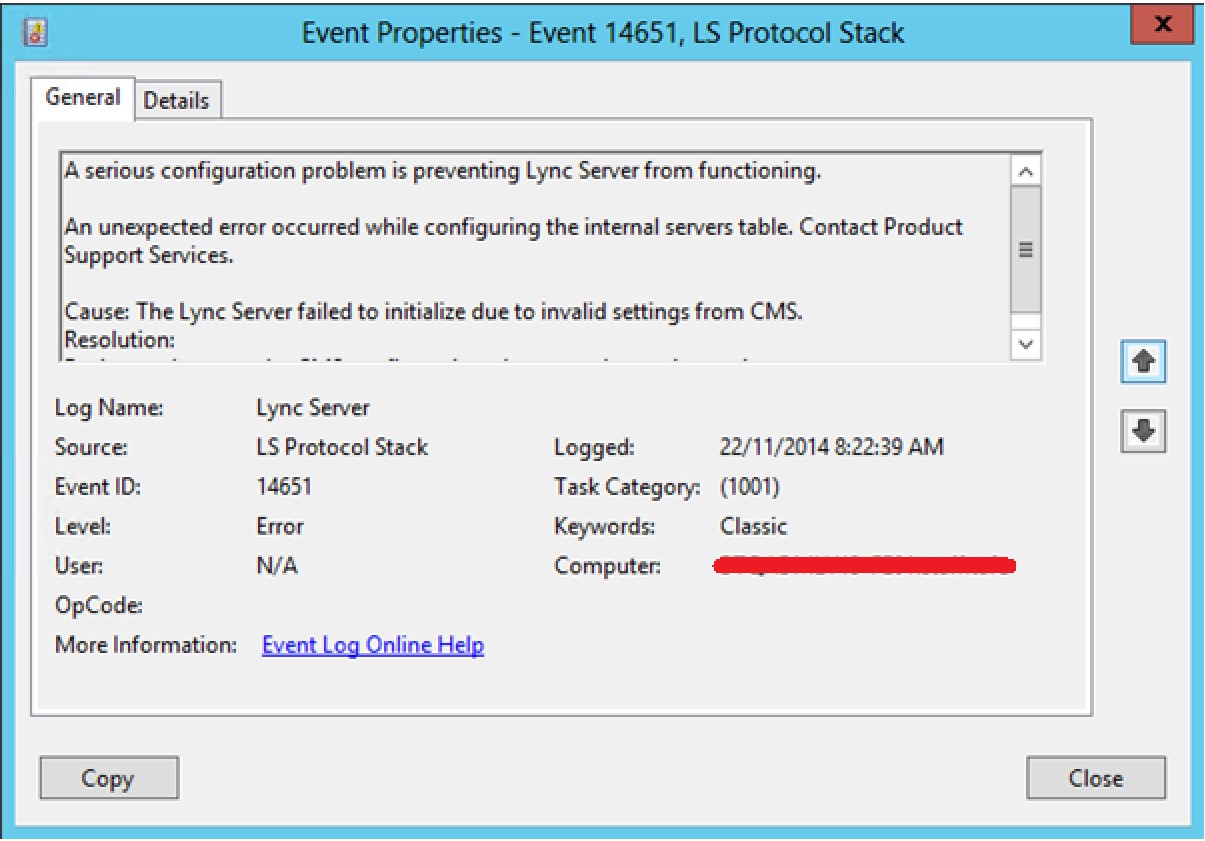The width and height of the screenshot is (1205, 841).
Task: Click the Event Properties title bar icon
Action: 35,31
